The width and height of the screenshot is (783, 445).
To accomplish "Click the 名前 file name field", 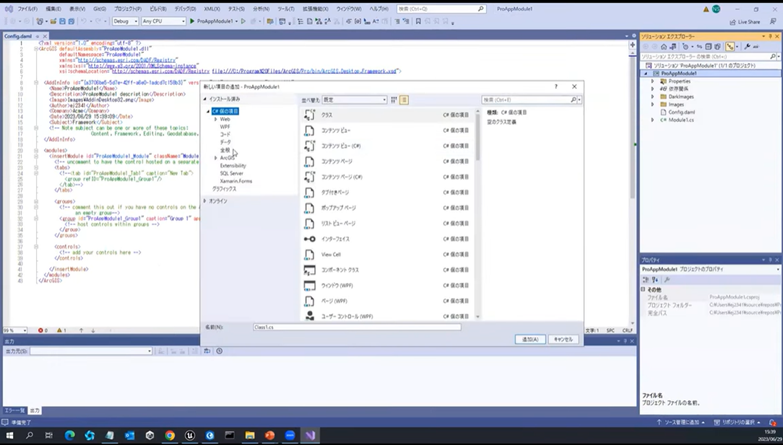I will (357, 327).
